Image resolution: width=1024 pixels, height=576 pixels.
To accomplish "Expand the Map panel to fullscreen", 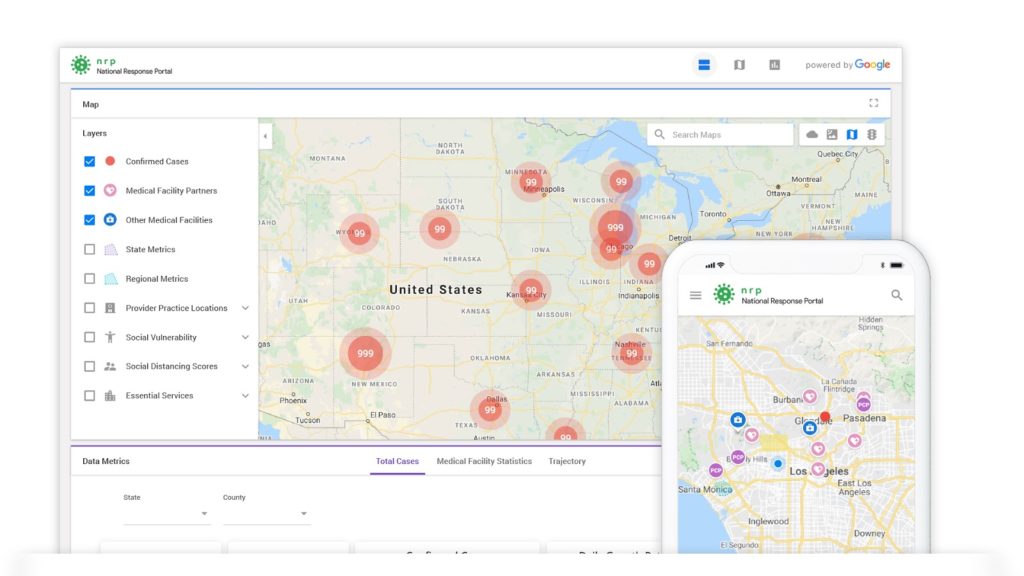I will (x=874, y=103).
